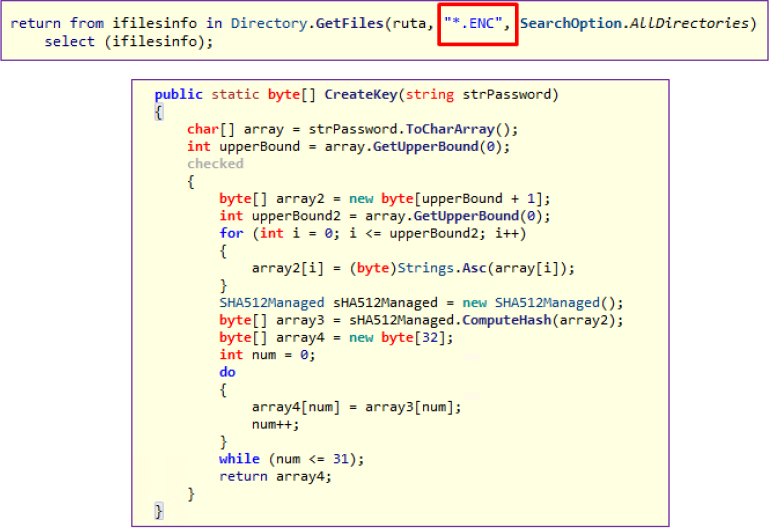Click the 'return array4;' statement
Viewport: 769px width, 528px height.
click(275, 477)
